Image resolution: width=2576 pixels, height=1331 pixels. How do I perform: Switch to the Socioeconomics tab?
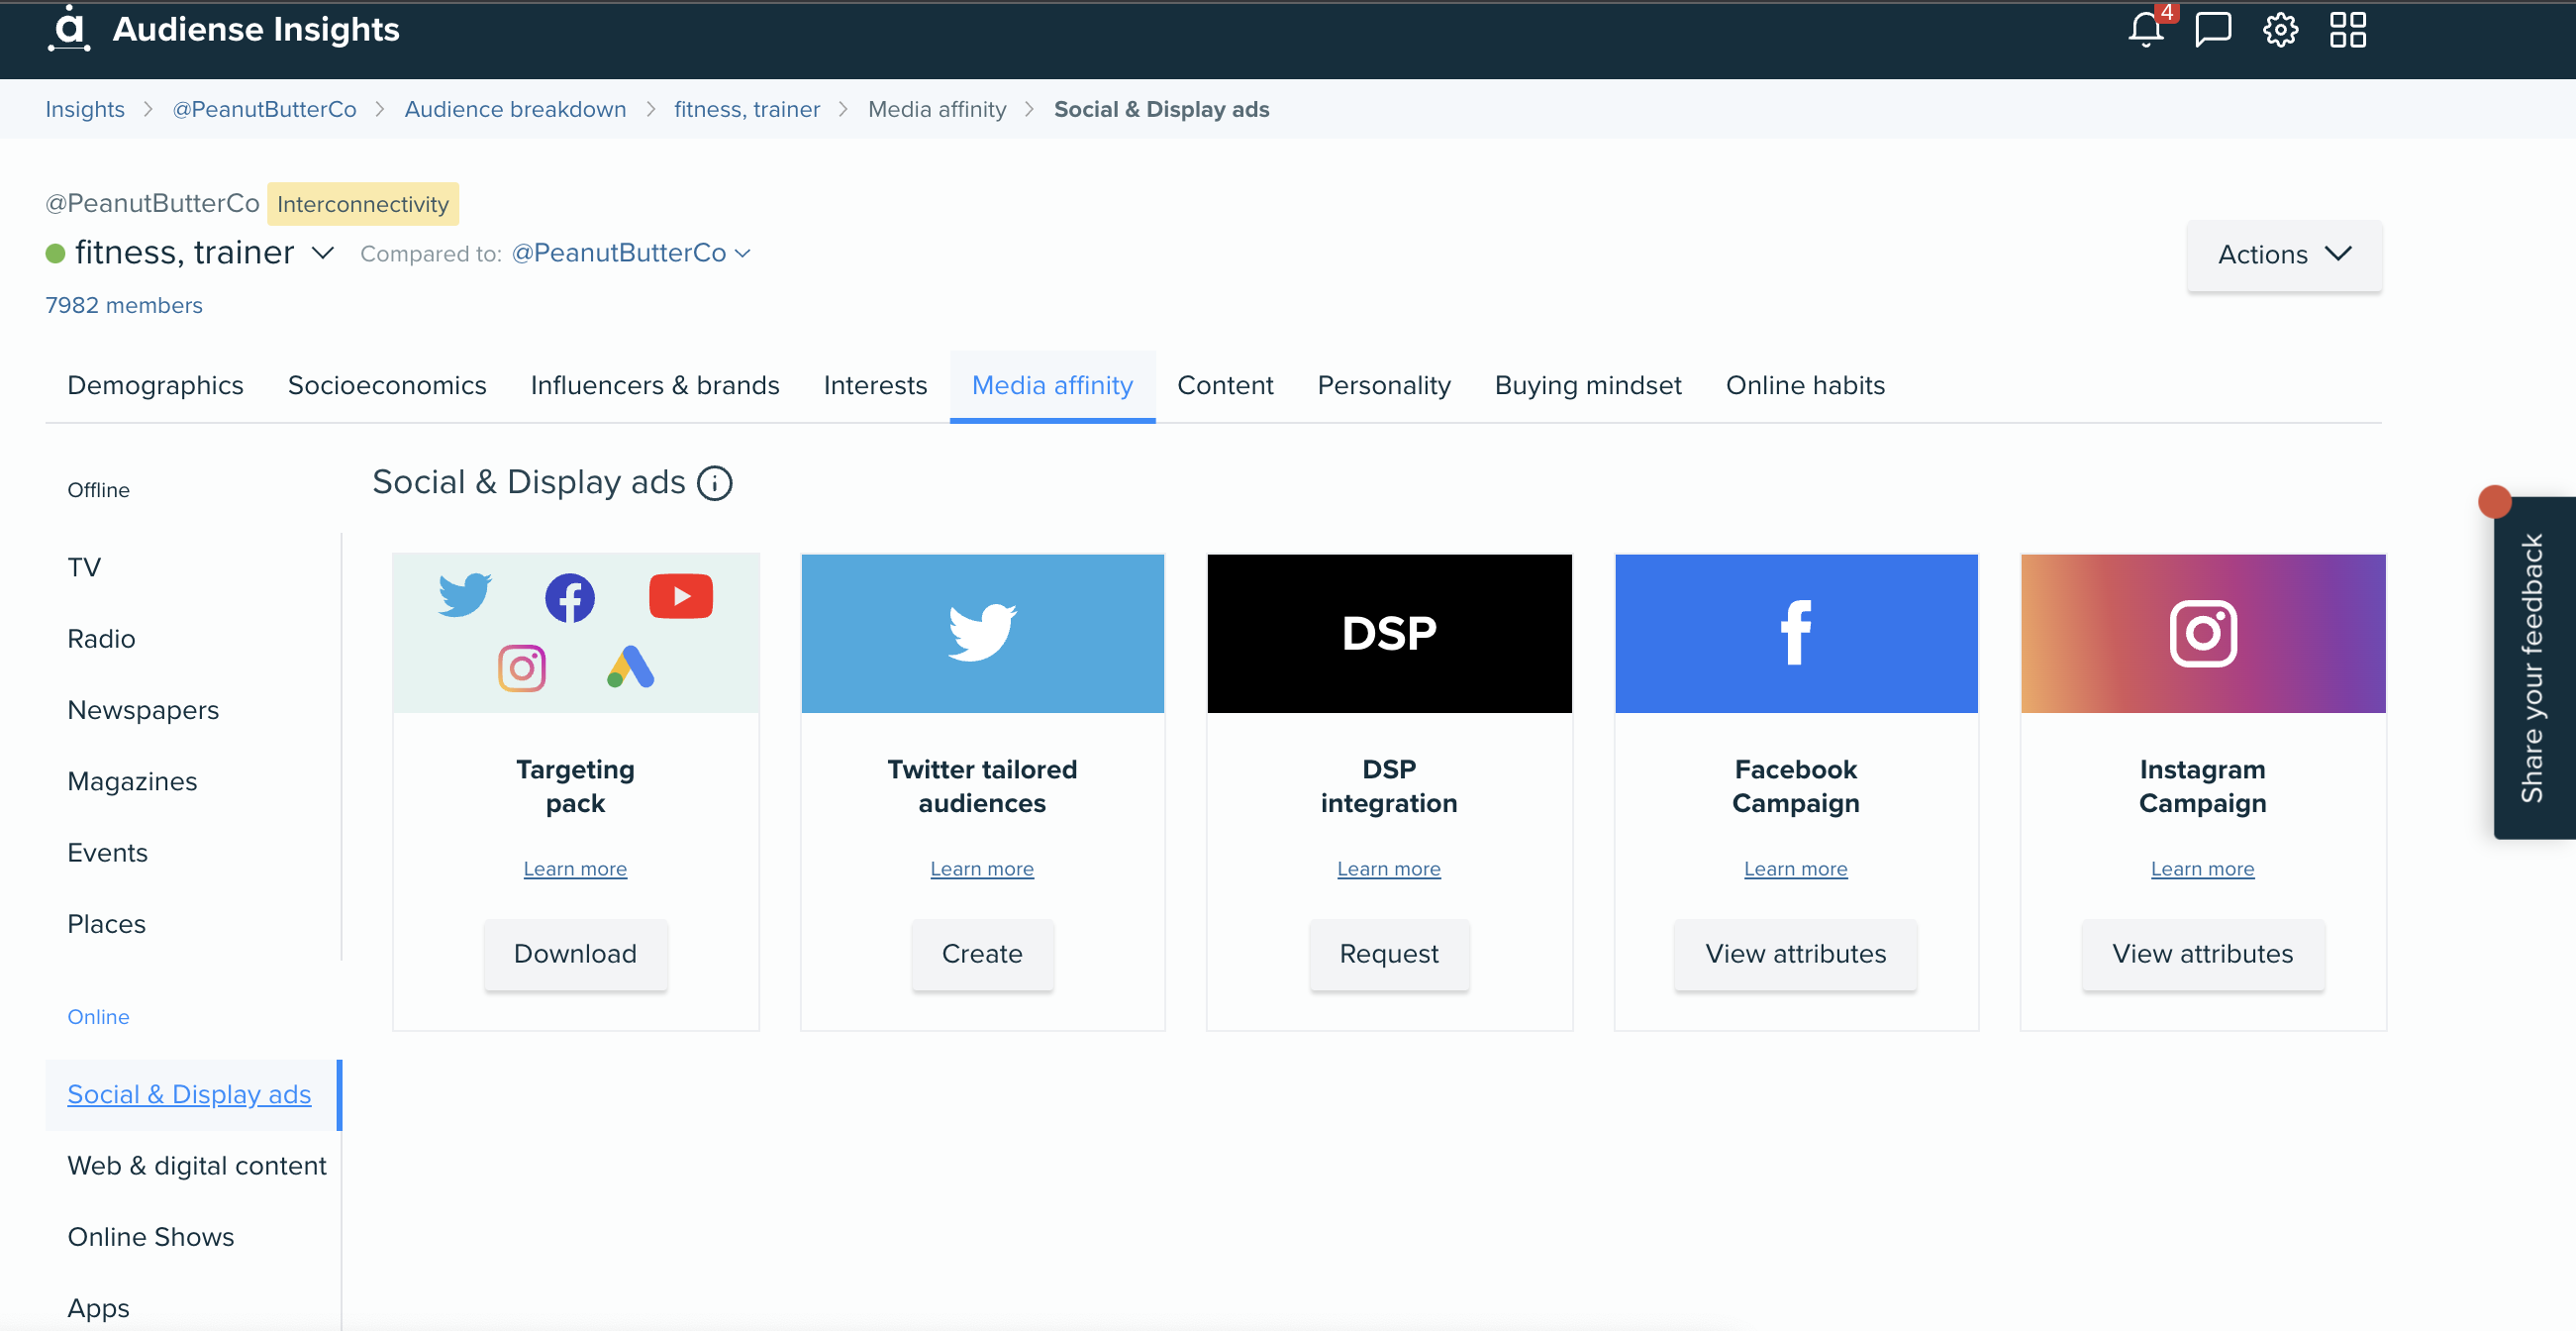pos(387,386)
